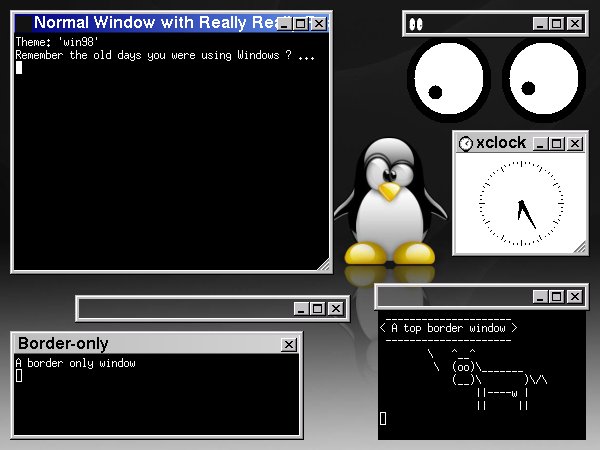Close the empty-titled window above Border-only

(336, 308)
